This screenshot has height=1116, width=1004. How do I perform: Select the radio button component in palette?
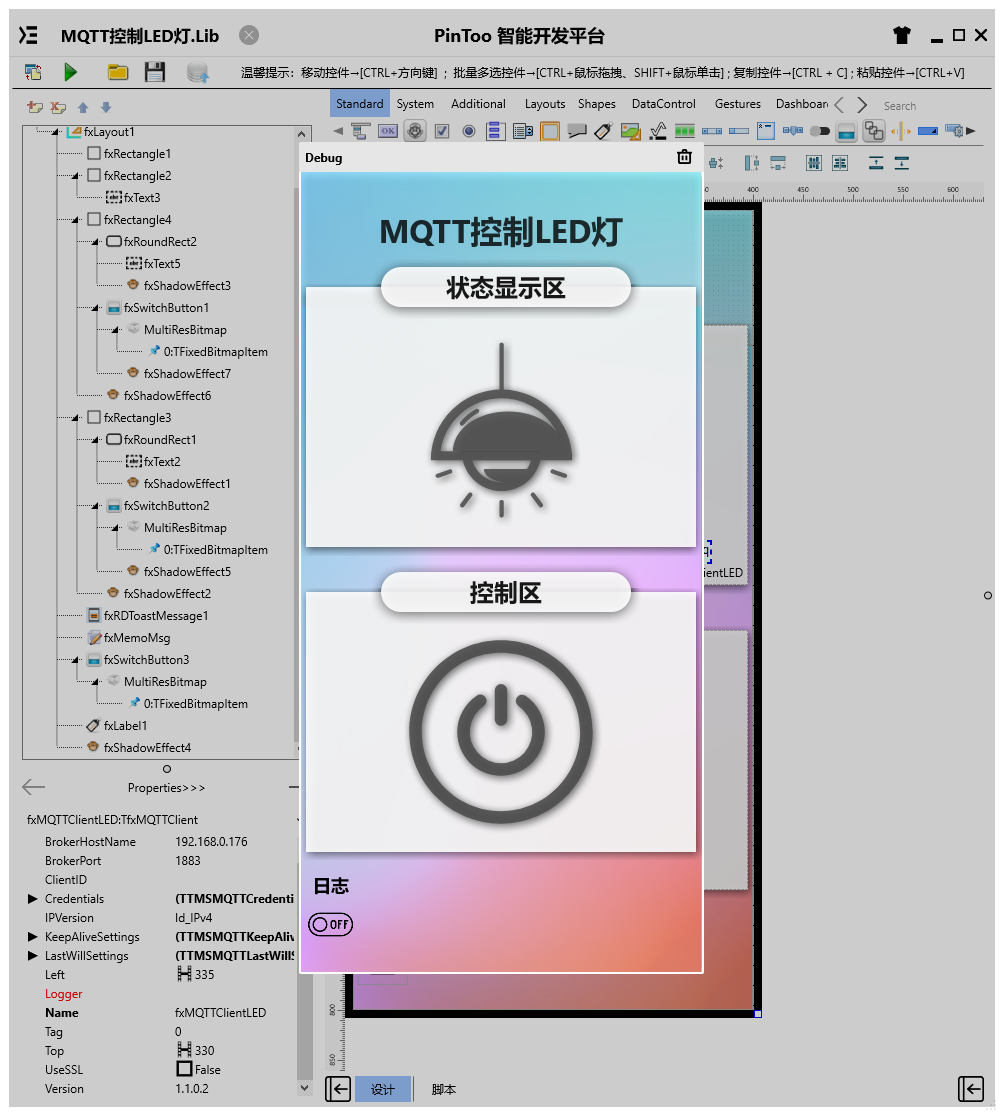pyautogui.click(x=469, y=131)
